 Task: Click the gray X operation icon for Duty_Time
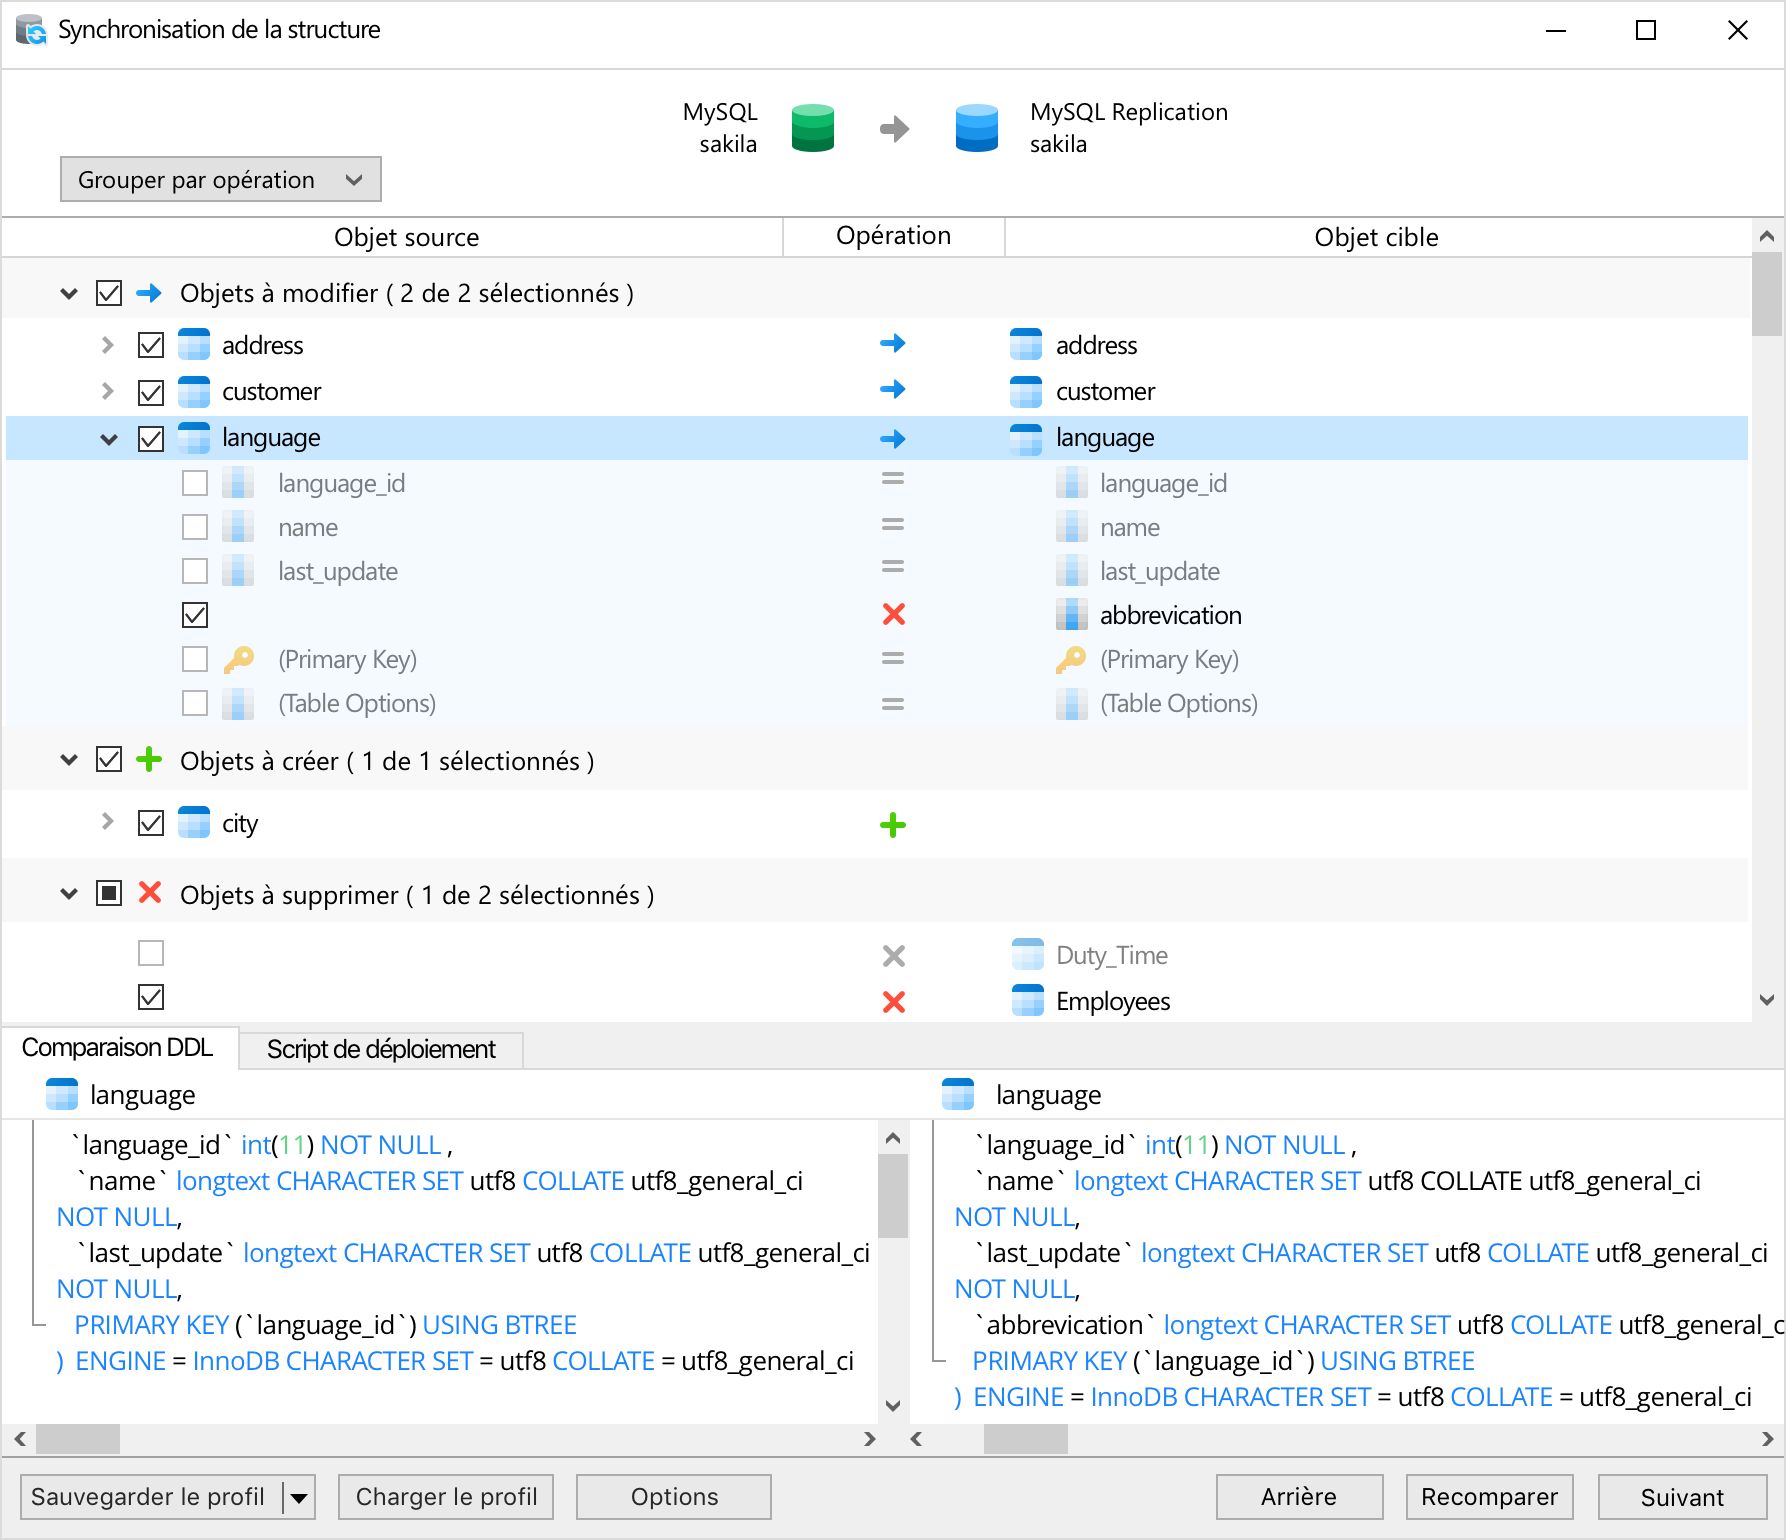click(x=893, y=956)
